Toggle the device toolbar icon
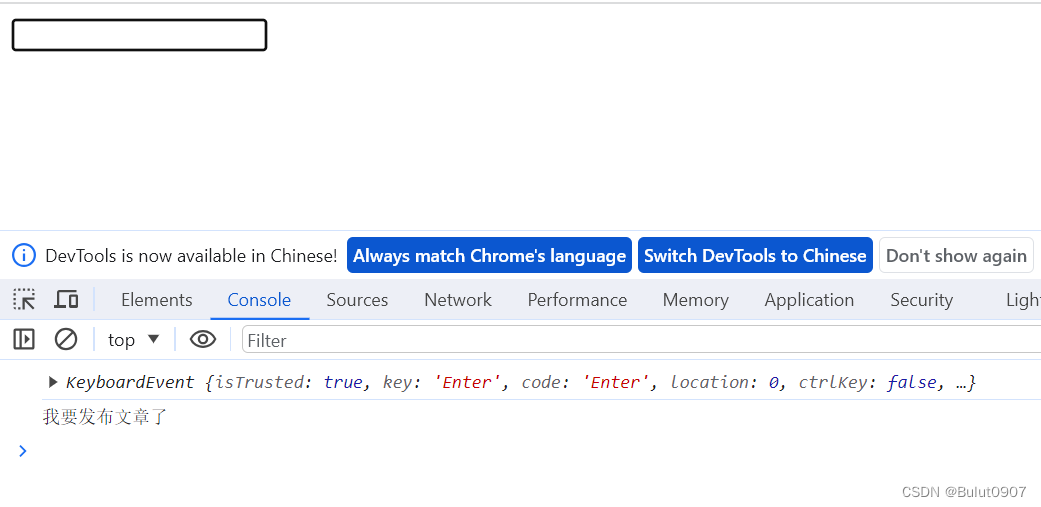Image resolution: width=1041 pixels, height=507 pixels. point(66,300)
